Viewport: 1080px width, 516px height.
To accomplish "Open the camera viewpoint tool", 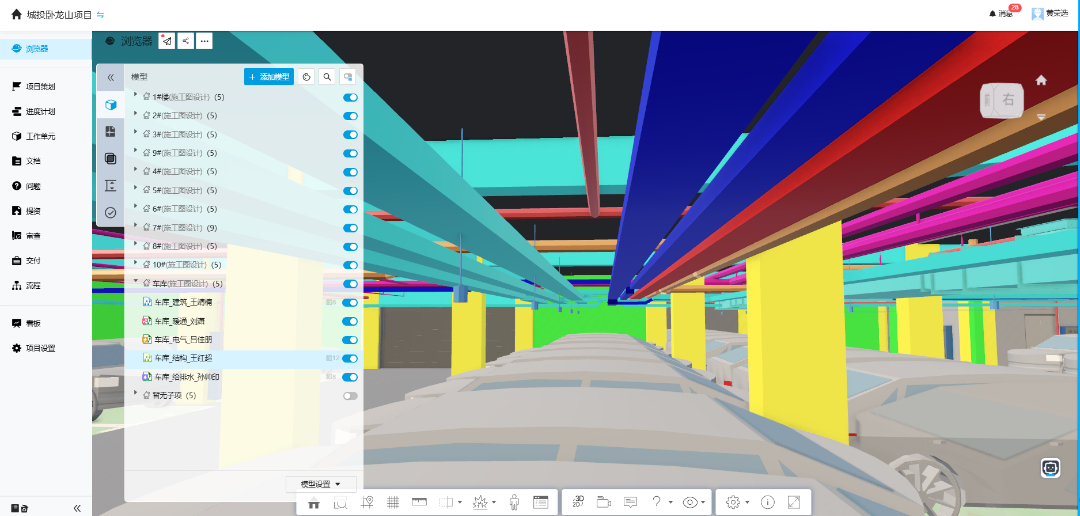I will [604, 502].
